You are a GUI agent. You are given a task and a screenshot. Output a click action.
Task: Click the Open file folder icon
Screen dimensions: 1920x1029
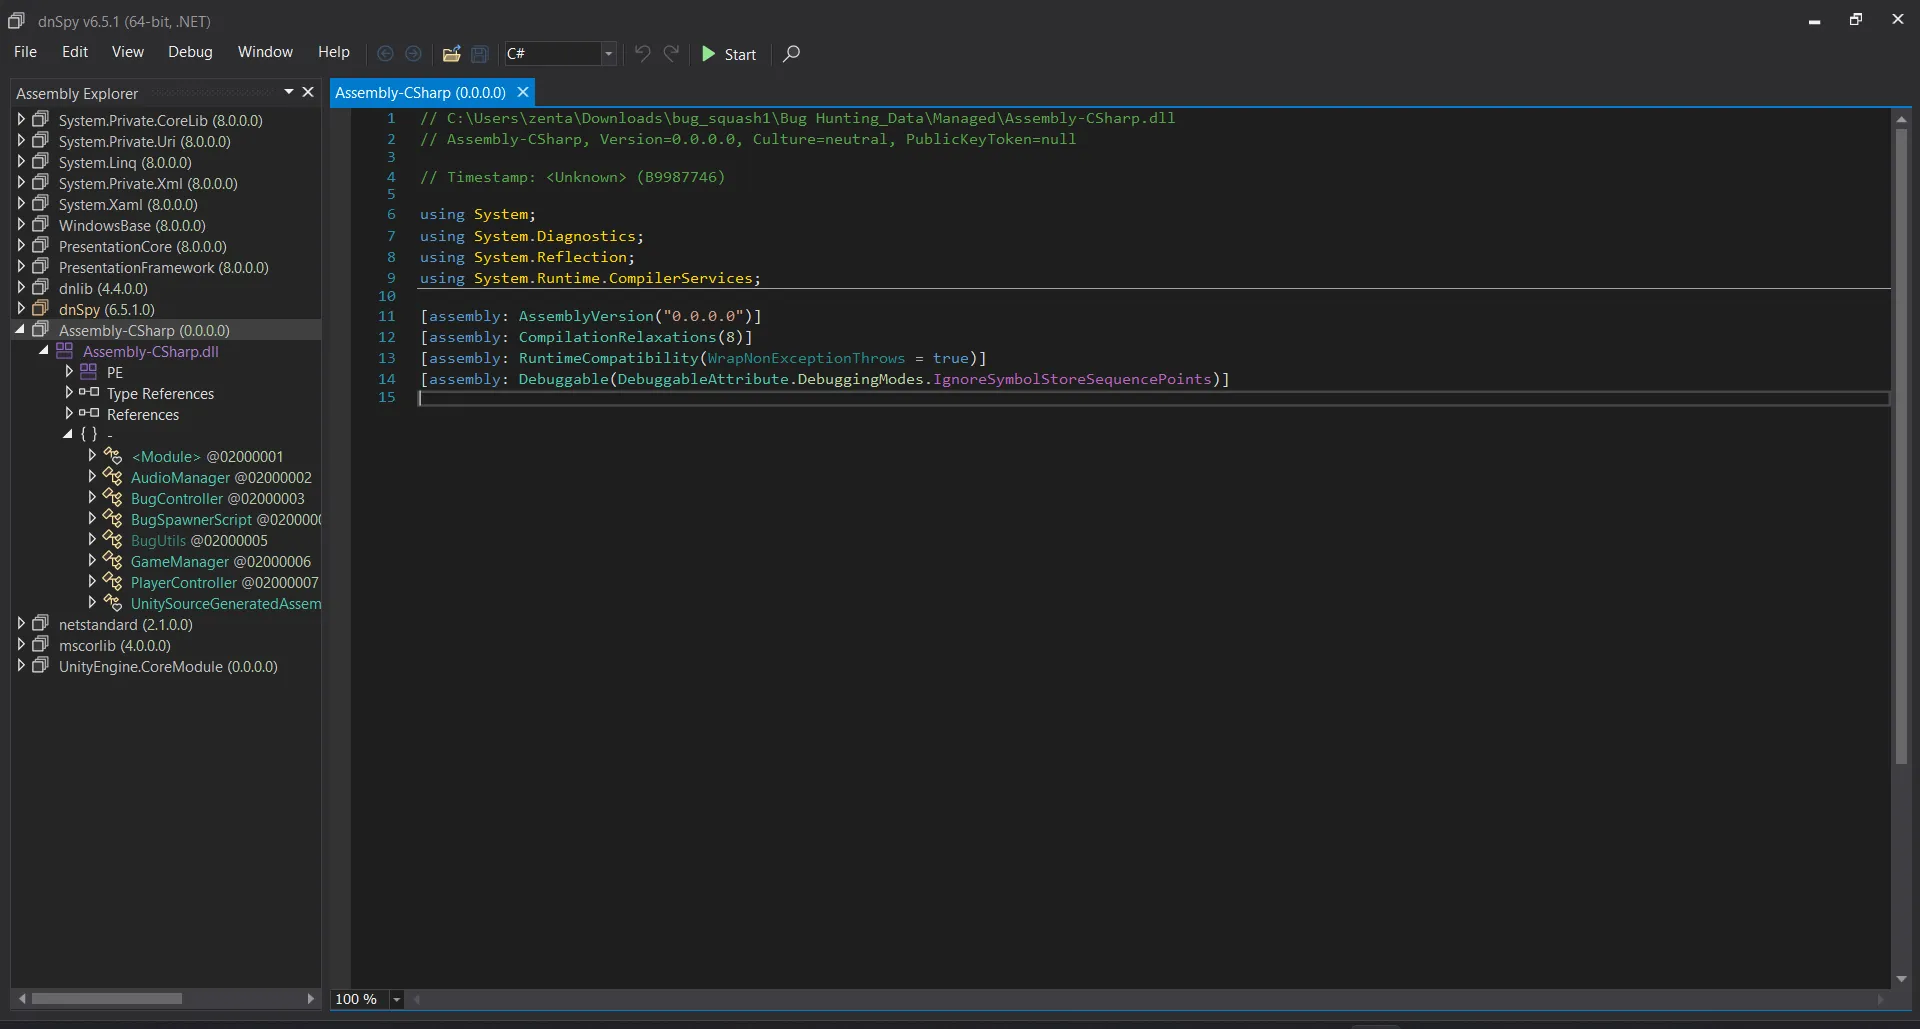452,54
